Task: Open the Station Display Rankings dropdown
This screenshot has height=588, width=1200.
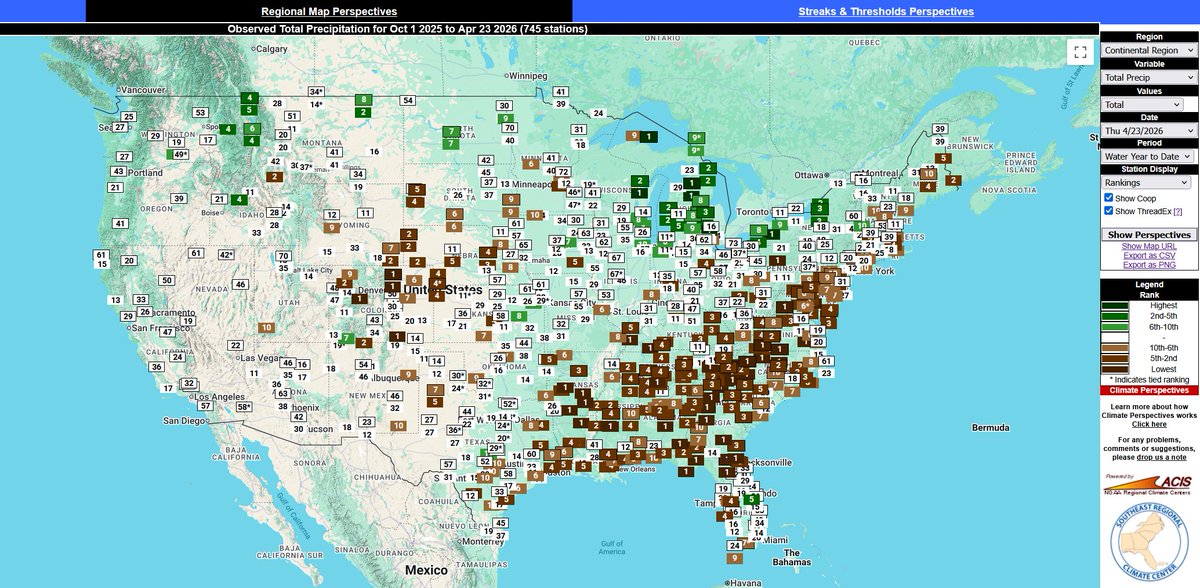Action: tap(1148, 183)
